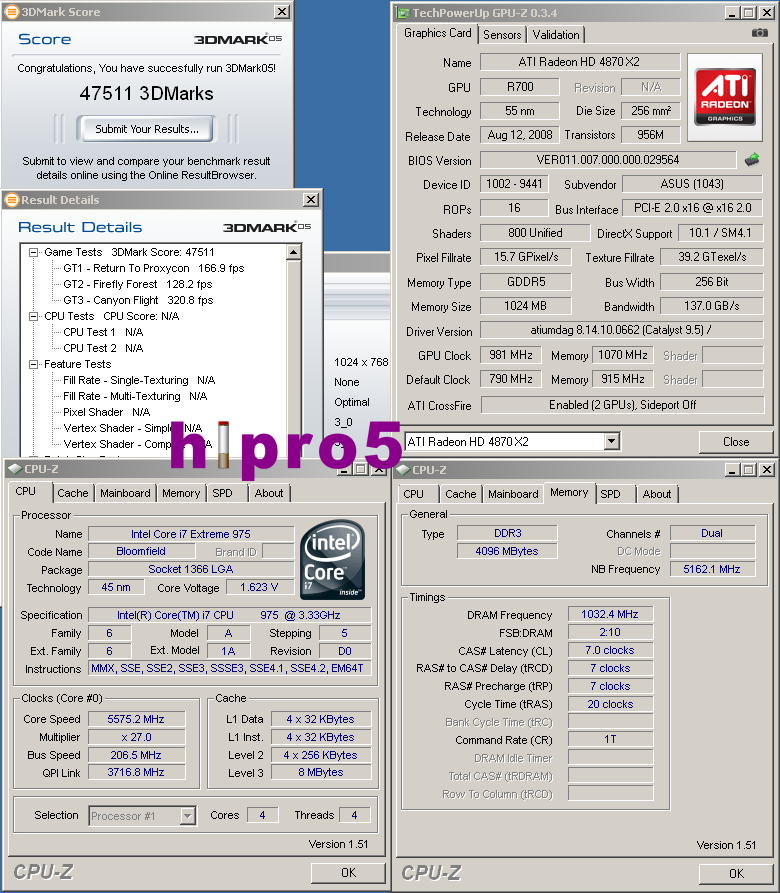Click the Intel Core i7 Extreme 975 name field

tap(191, 534)
